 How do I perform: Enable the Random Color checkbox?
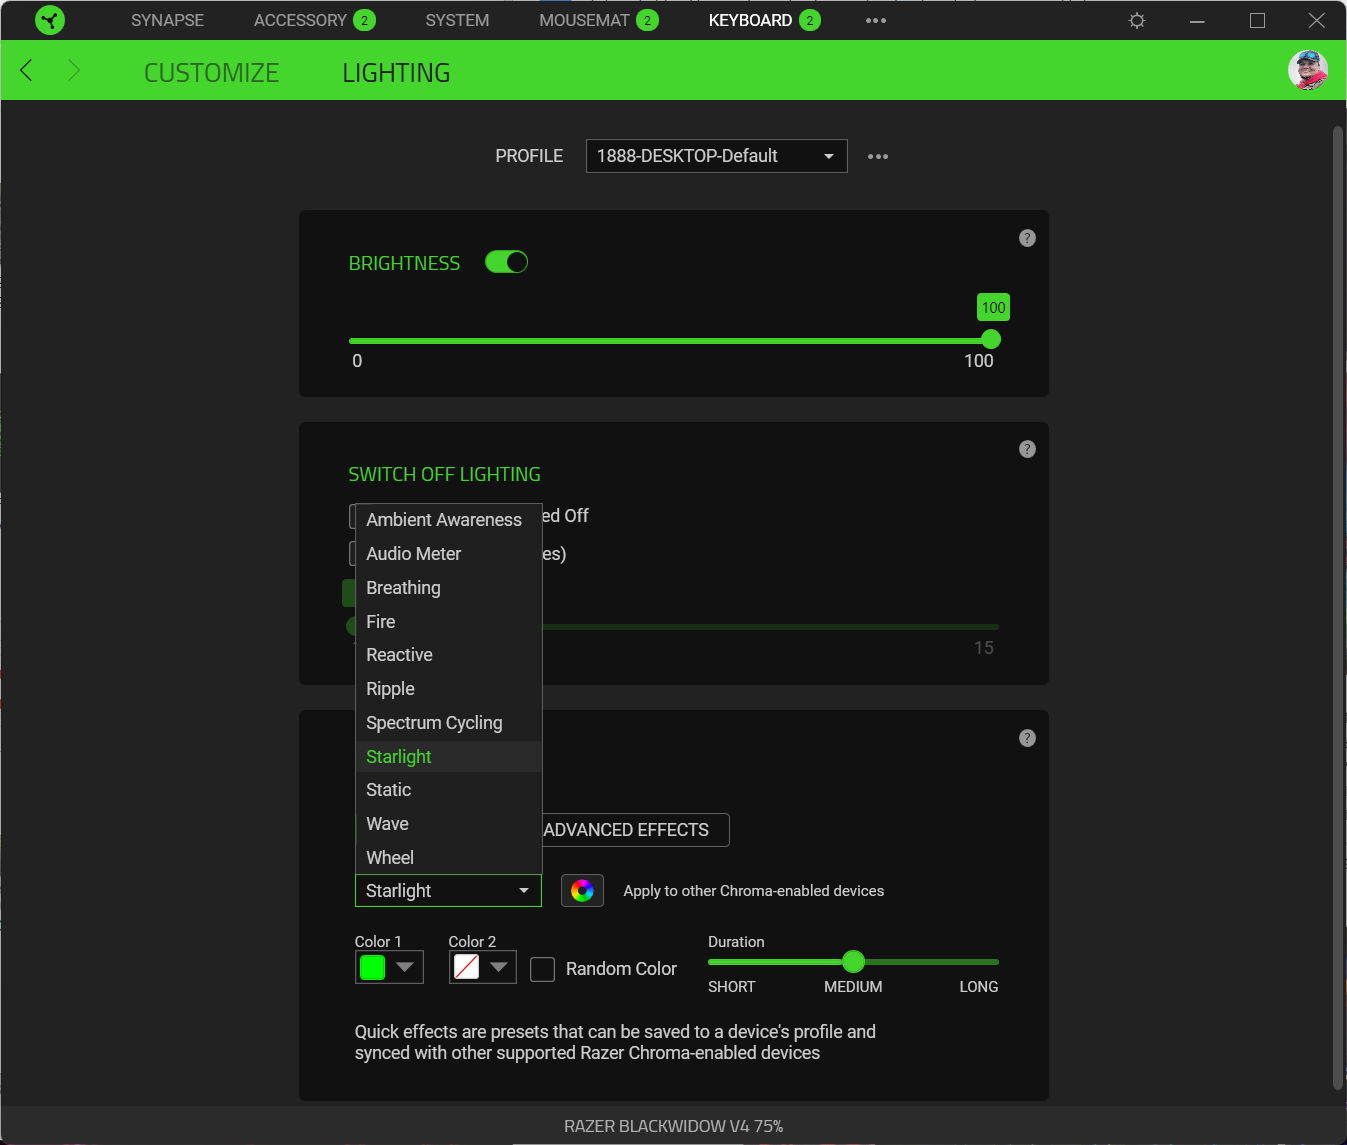point(542,969)
